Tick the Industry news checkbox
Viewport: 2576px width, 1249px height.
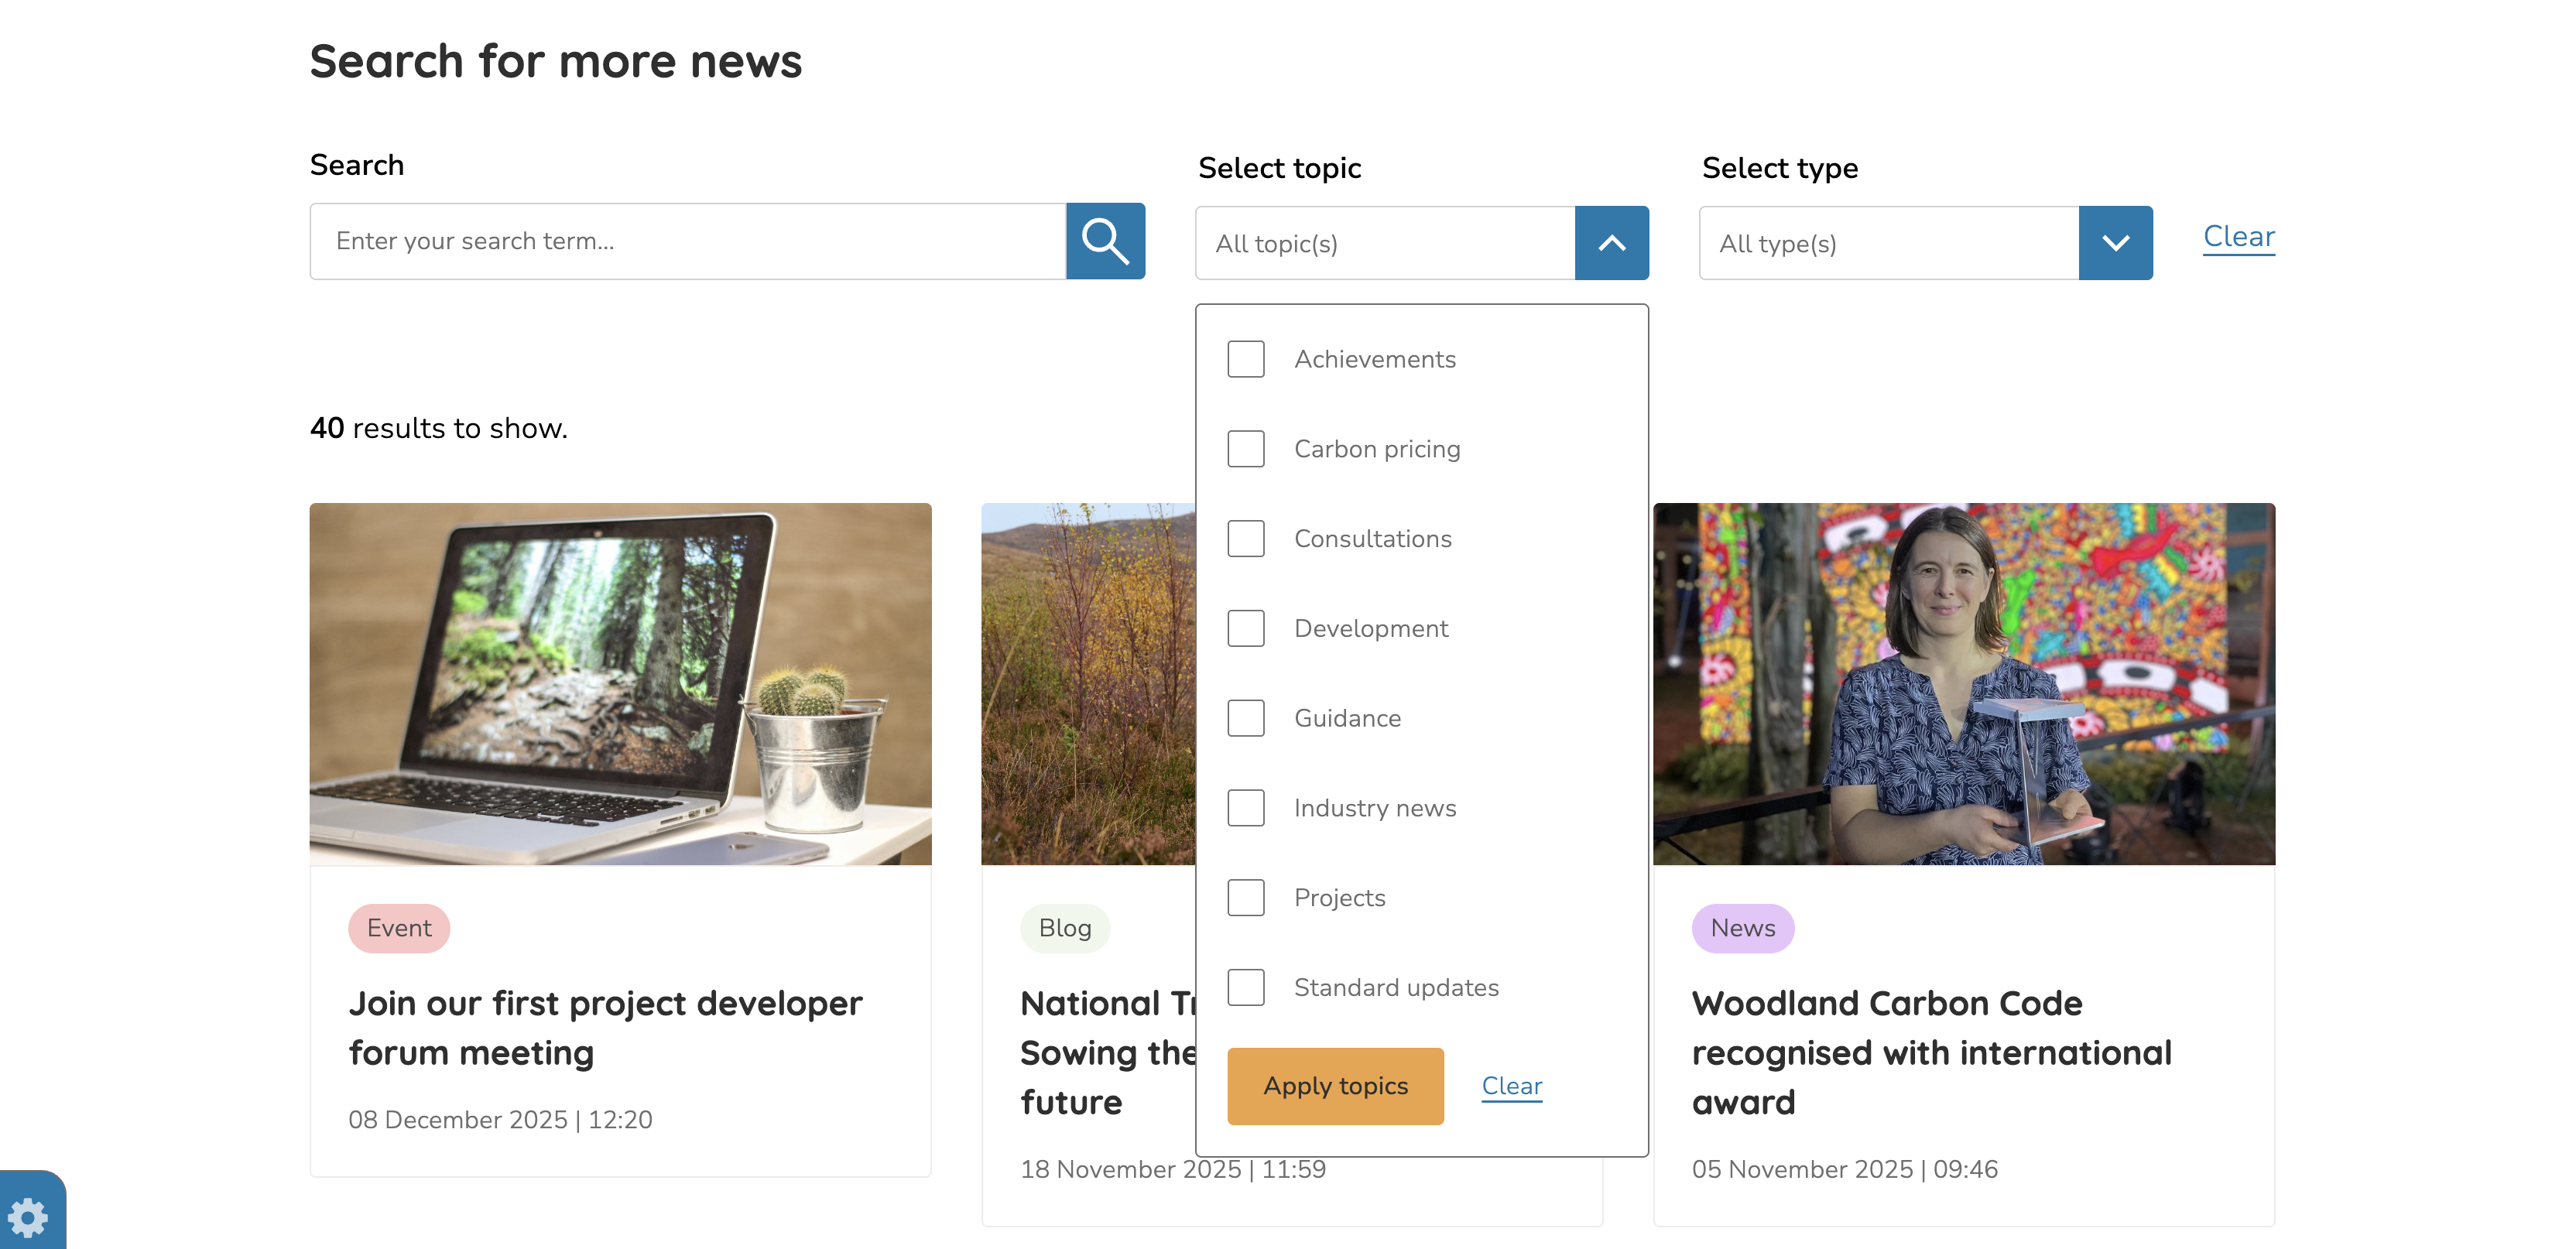click(x=1246, y=808)
